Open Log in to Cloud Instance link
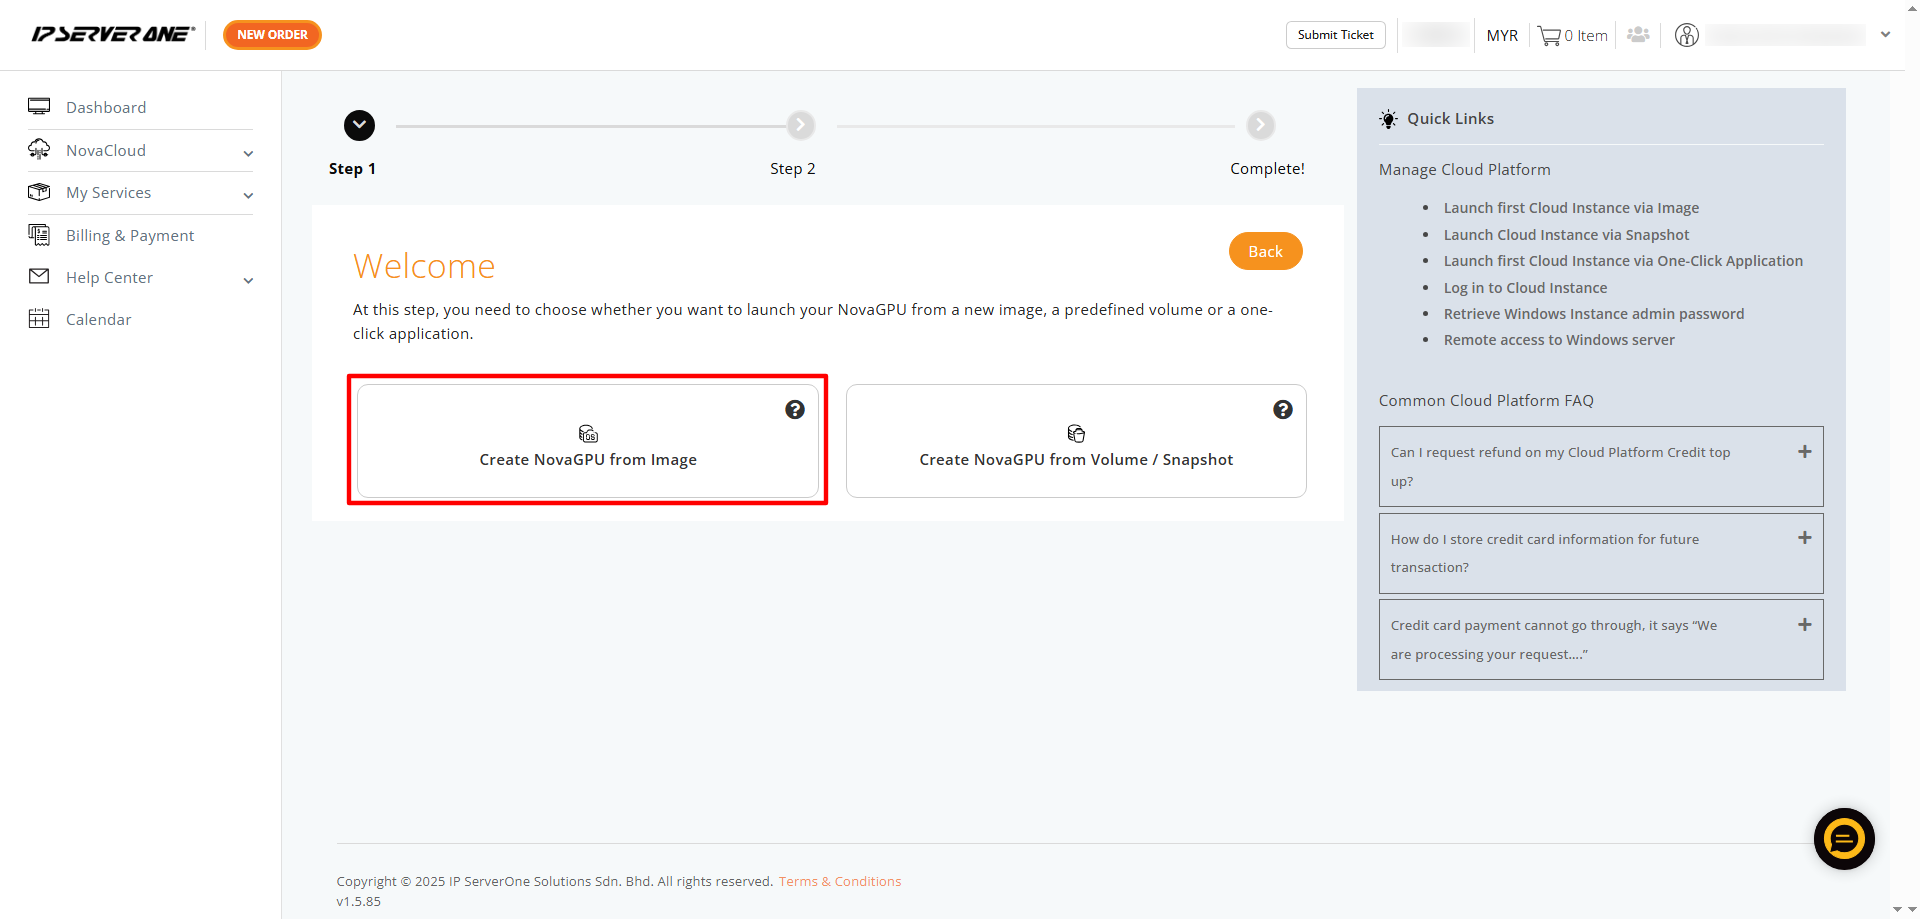Screen dimensions: 1920x919 click(x=1525, y=288)
